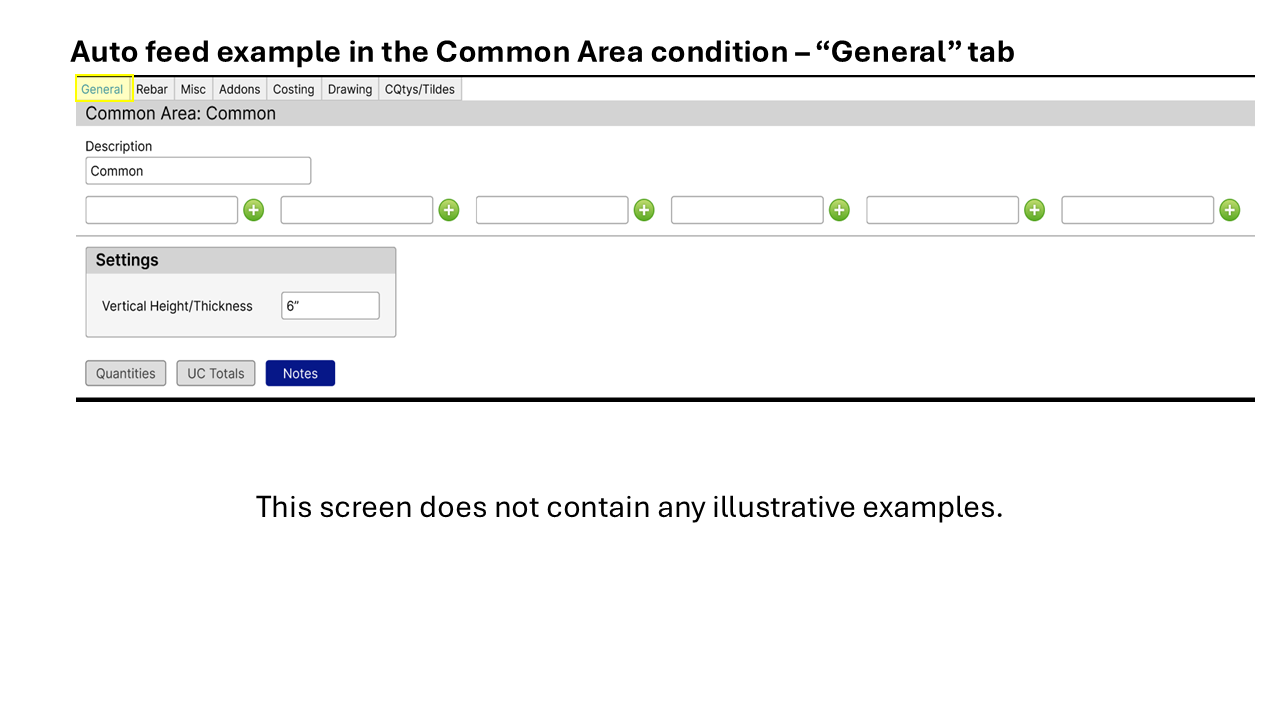
Task: Open the Rebar tab
Action: (x=152, y=89)
